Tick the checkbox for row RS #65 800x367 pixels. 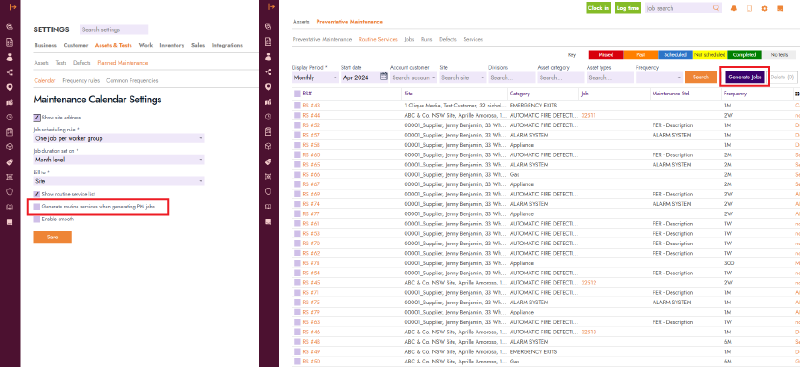click(297, 165)
